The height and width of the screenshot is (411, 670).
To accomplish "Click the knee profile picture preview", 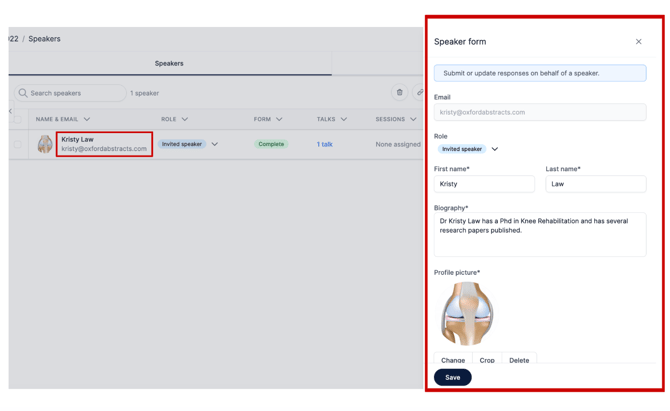I will 467,313.
